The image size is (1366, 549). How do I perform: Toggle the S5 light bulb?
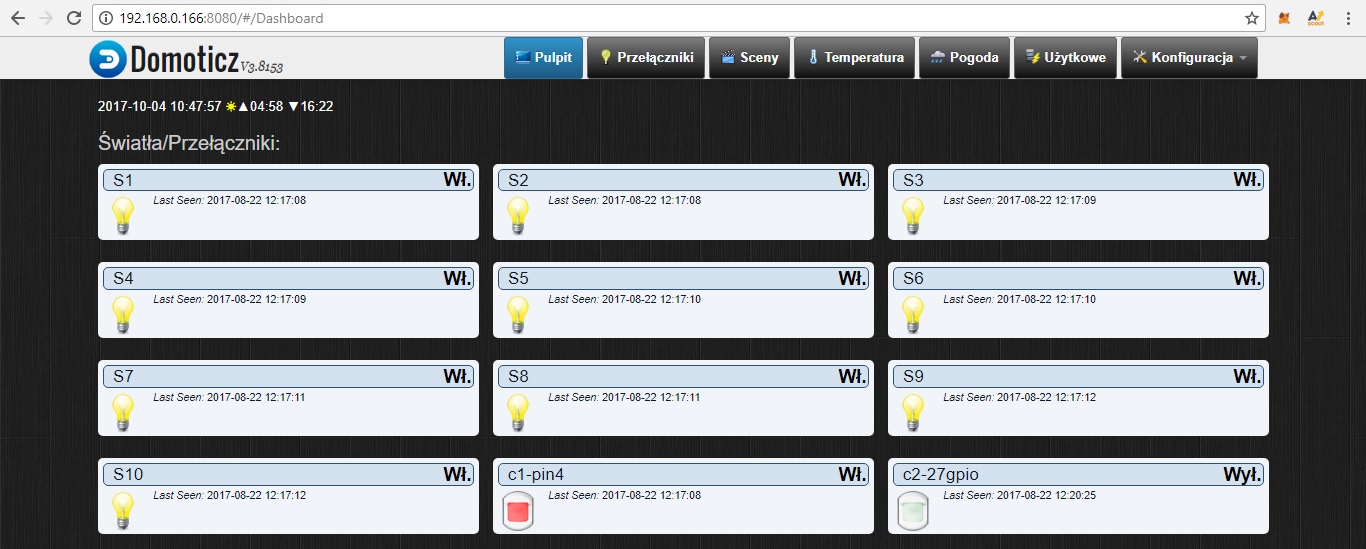[517, 314]
